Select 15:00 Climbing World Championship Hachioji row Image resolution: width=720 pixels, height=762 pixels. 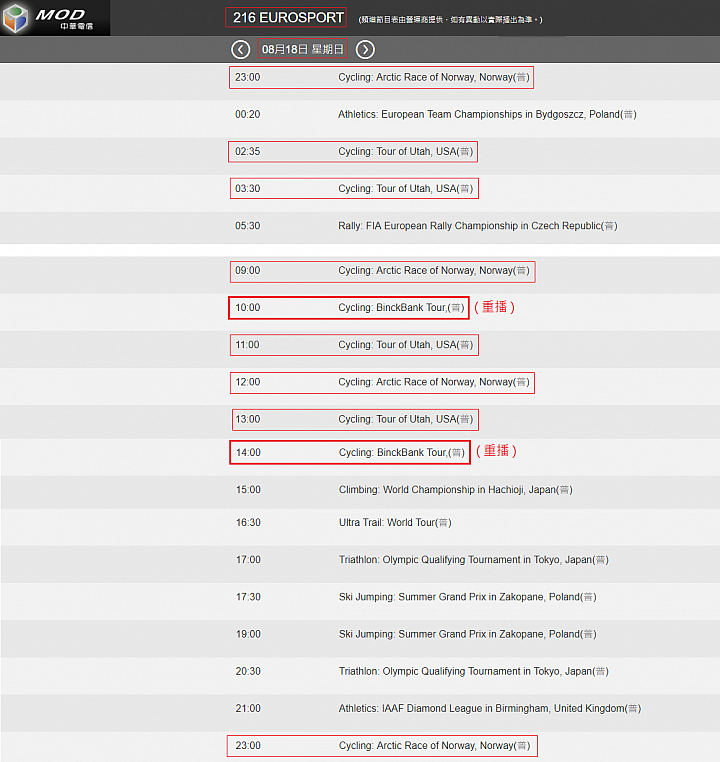click(360, 490)
